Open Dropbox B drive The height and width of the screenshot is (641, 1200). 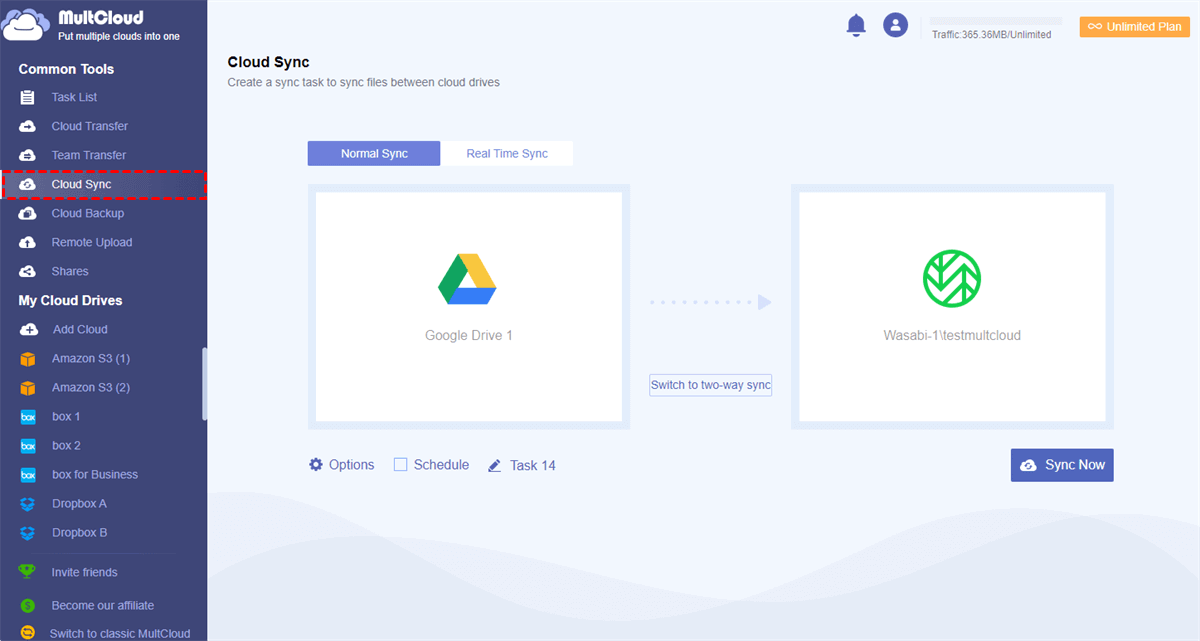(79, 532)
